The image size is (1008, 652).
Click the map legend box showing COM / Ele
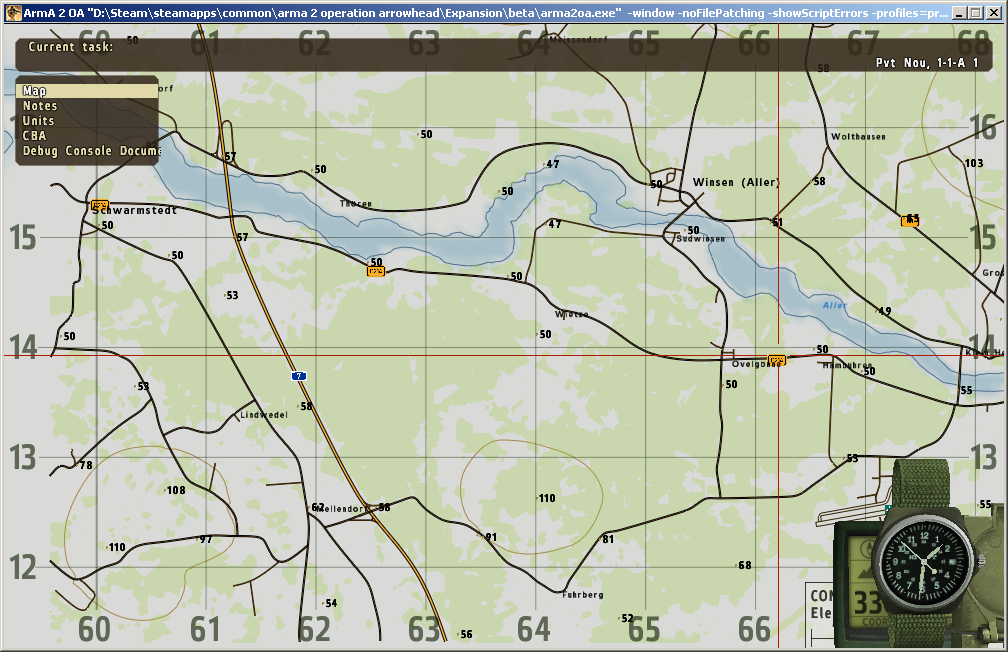[x=820, y=614]
